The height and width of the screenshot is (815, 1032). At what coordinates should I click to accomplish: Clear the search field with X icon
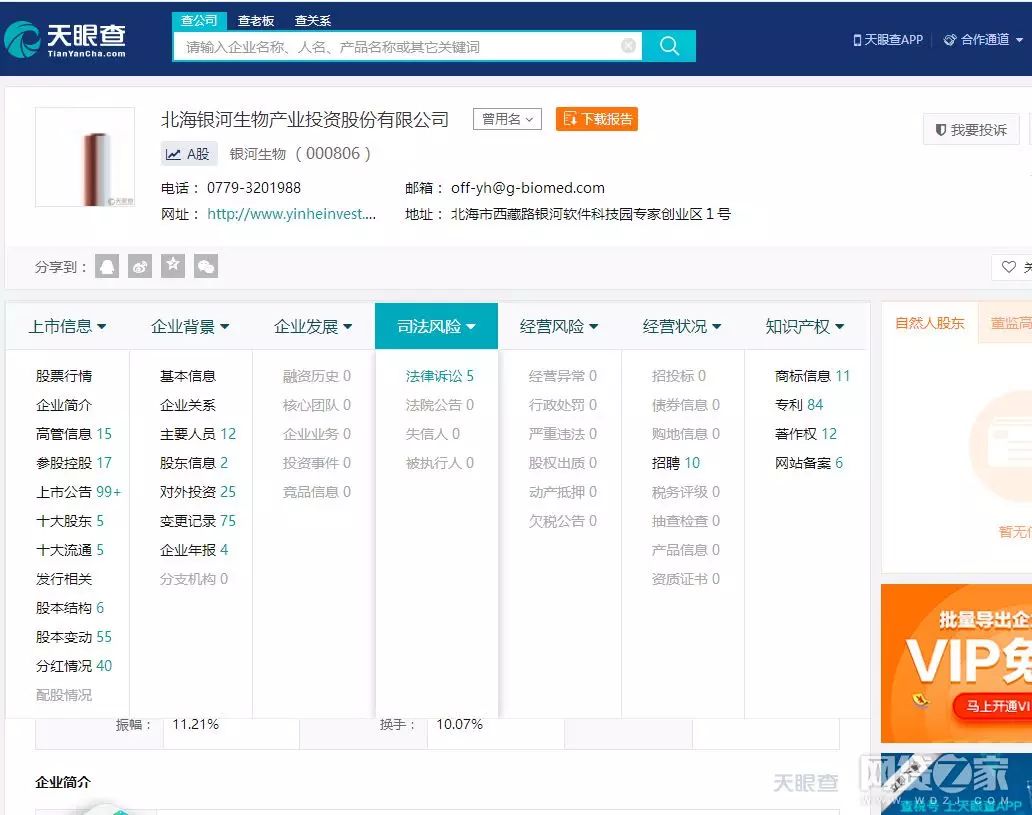(x=629, y=45)
